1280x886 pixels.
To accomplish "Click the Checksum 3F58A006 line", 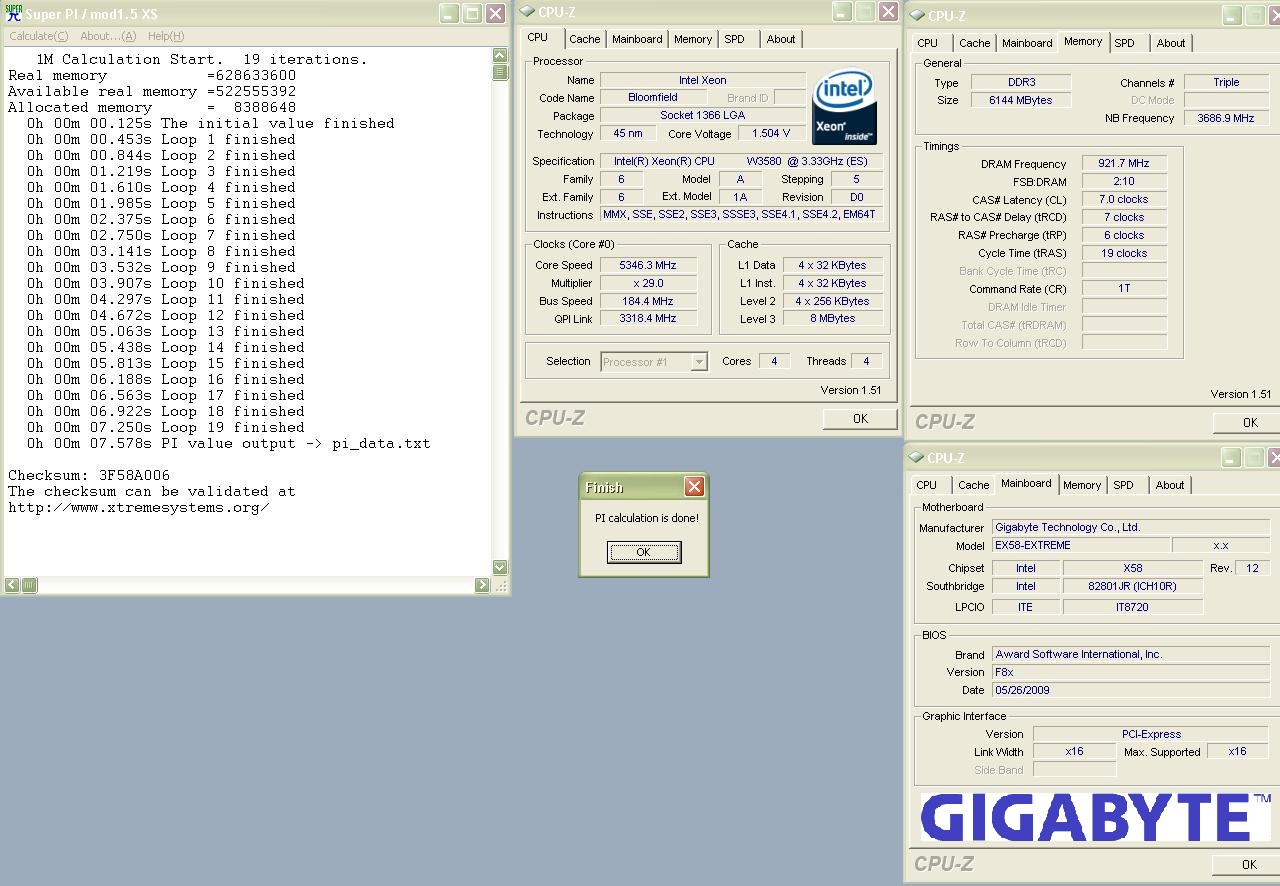I will [x=89, y=475].
